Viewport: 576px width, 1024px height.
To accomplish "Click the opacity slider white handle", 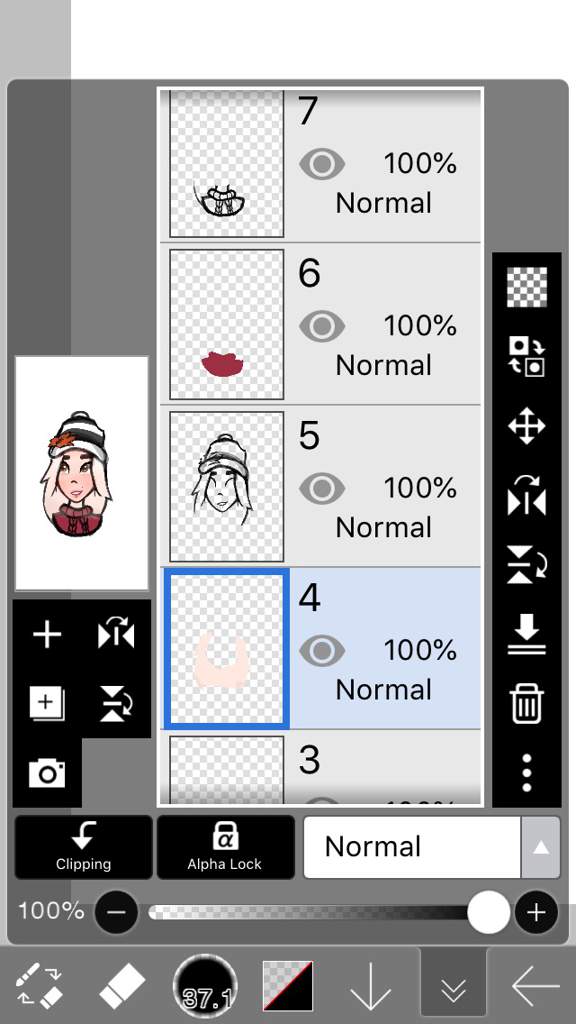I will [488, 912].
